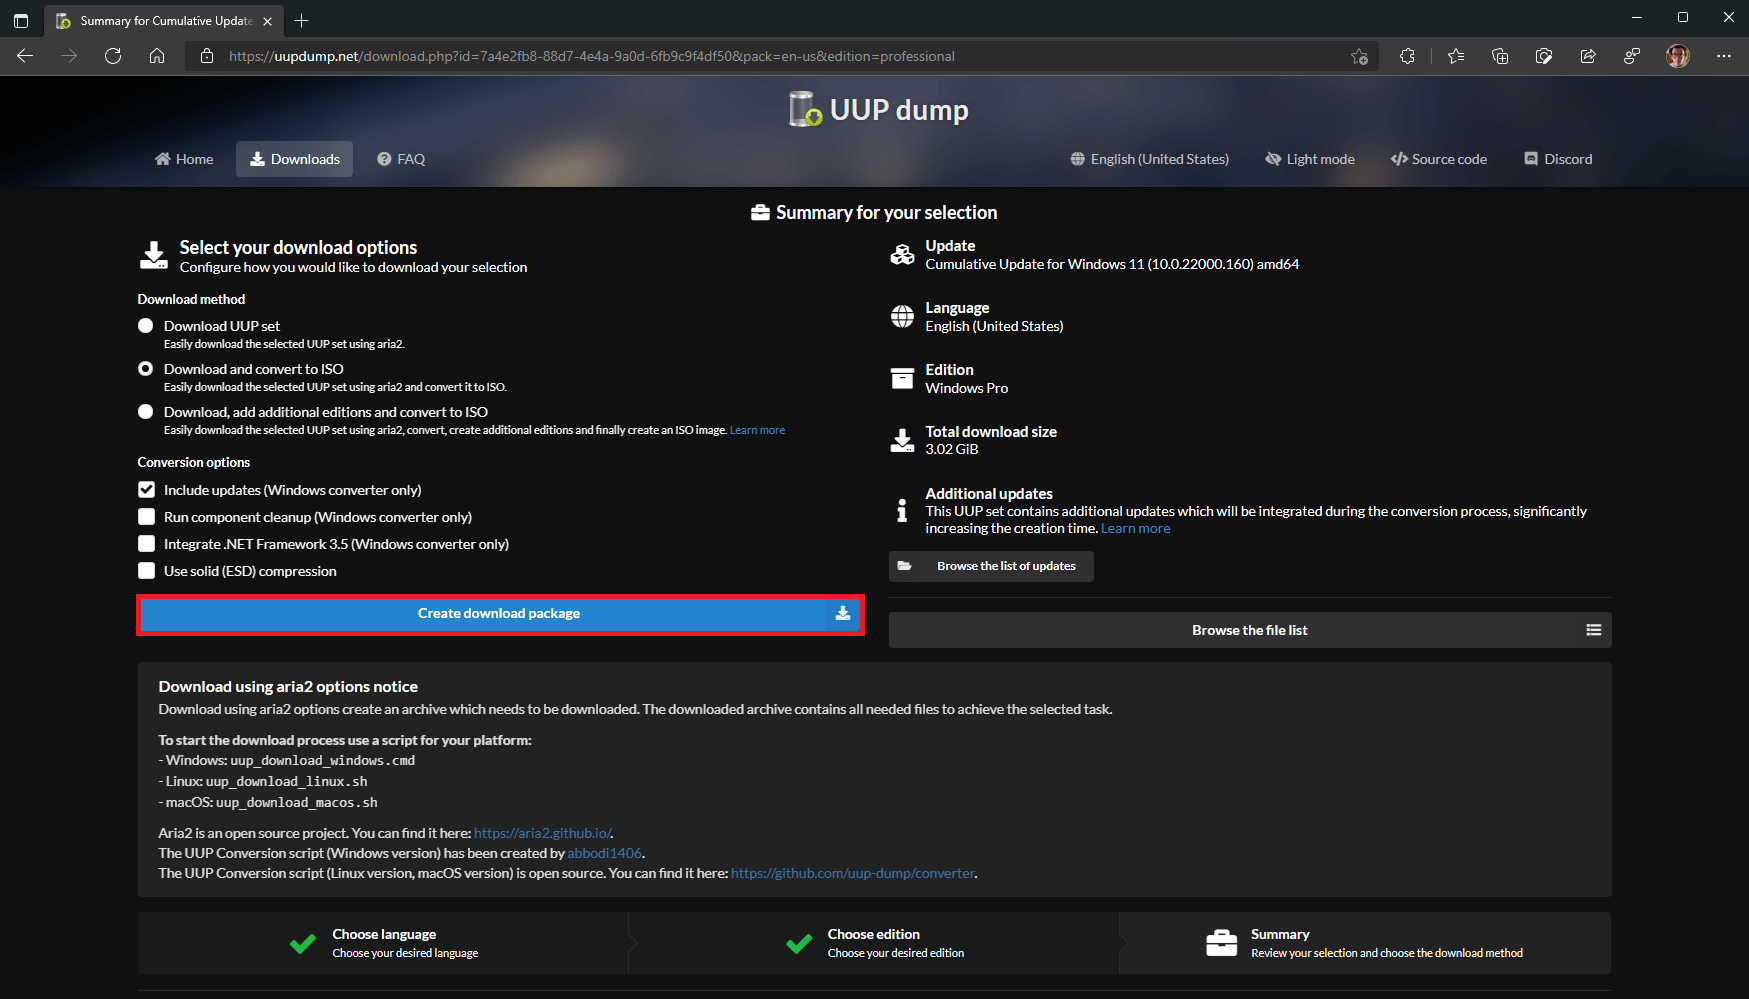This screenshot has width=1749, height=999.
Task: Change language from English (United States)
Action: tap(1149, 159)
